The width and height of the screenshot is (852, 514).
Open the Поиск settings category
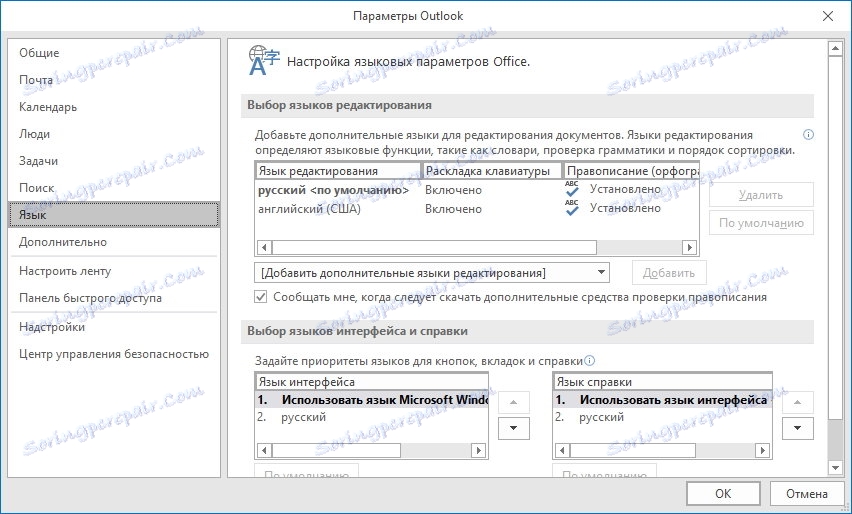pos(114,188)
